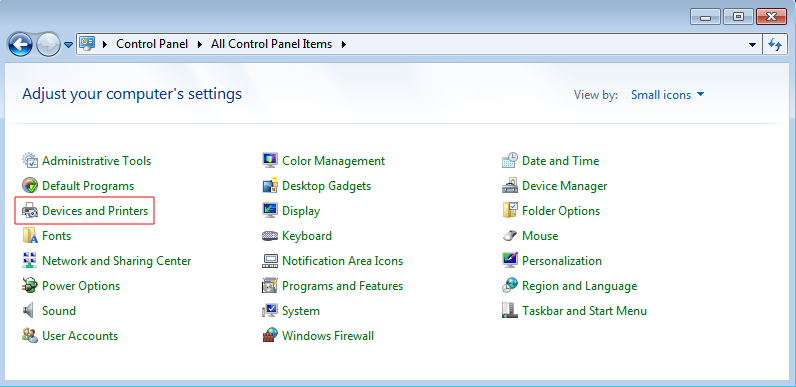Open the Programs and Features link
The width and height of the screenshot is (796, 387).
click(343, 286)
